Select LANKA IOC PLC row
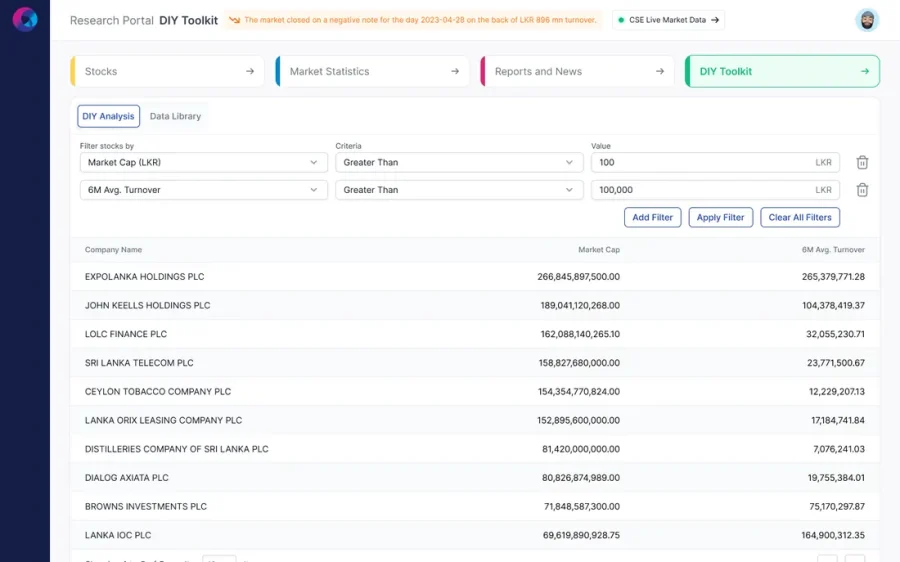This screenshot has height=562, width=900. (x=475, y=535)
